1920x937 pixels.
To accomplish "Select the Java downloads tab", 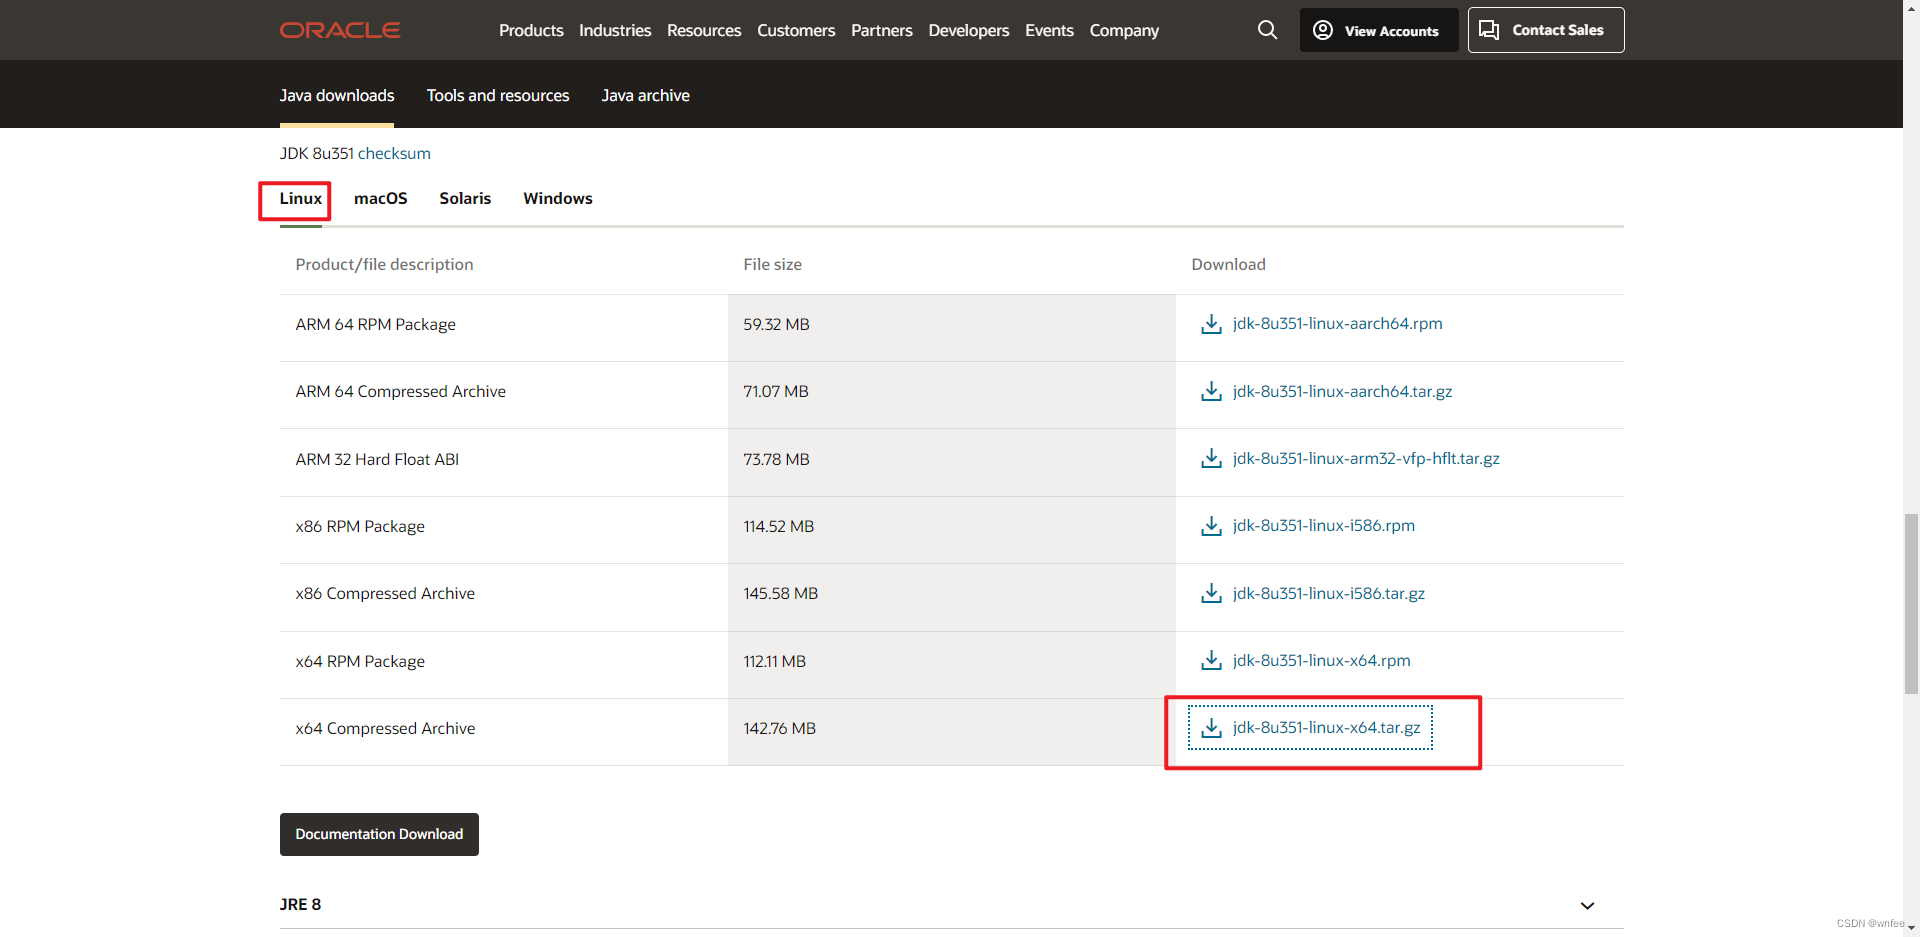I will (x=337, y=95).
